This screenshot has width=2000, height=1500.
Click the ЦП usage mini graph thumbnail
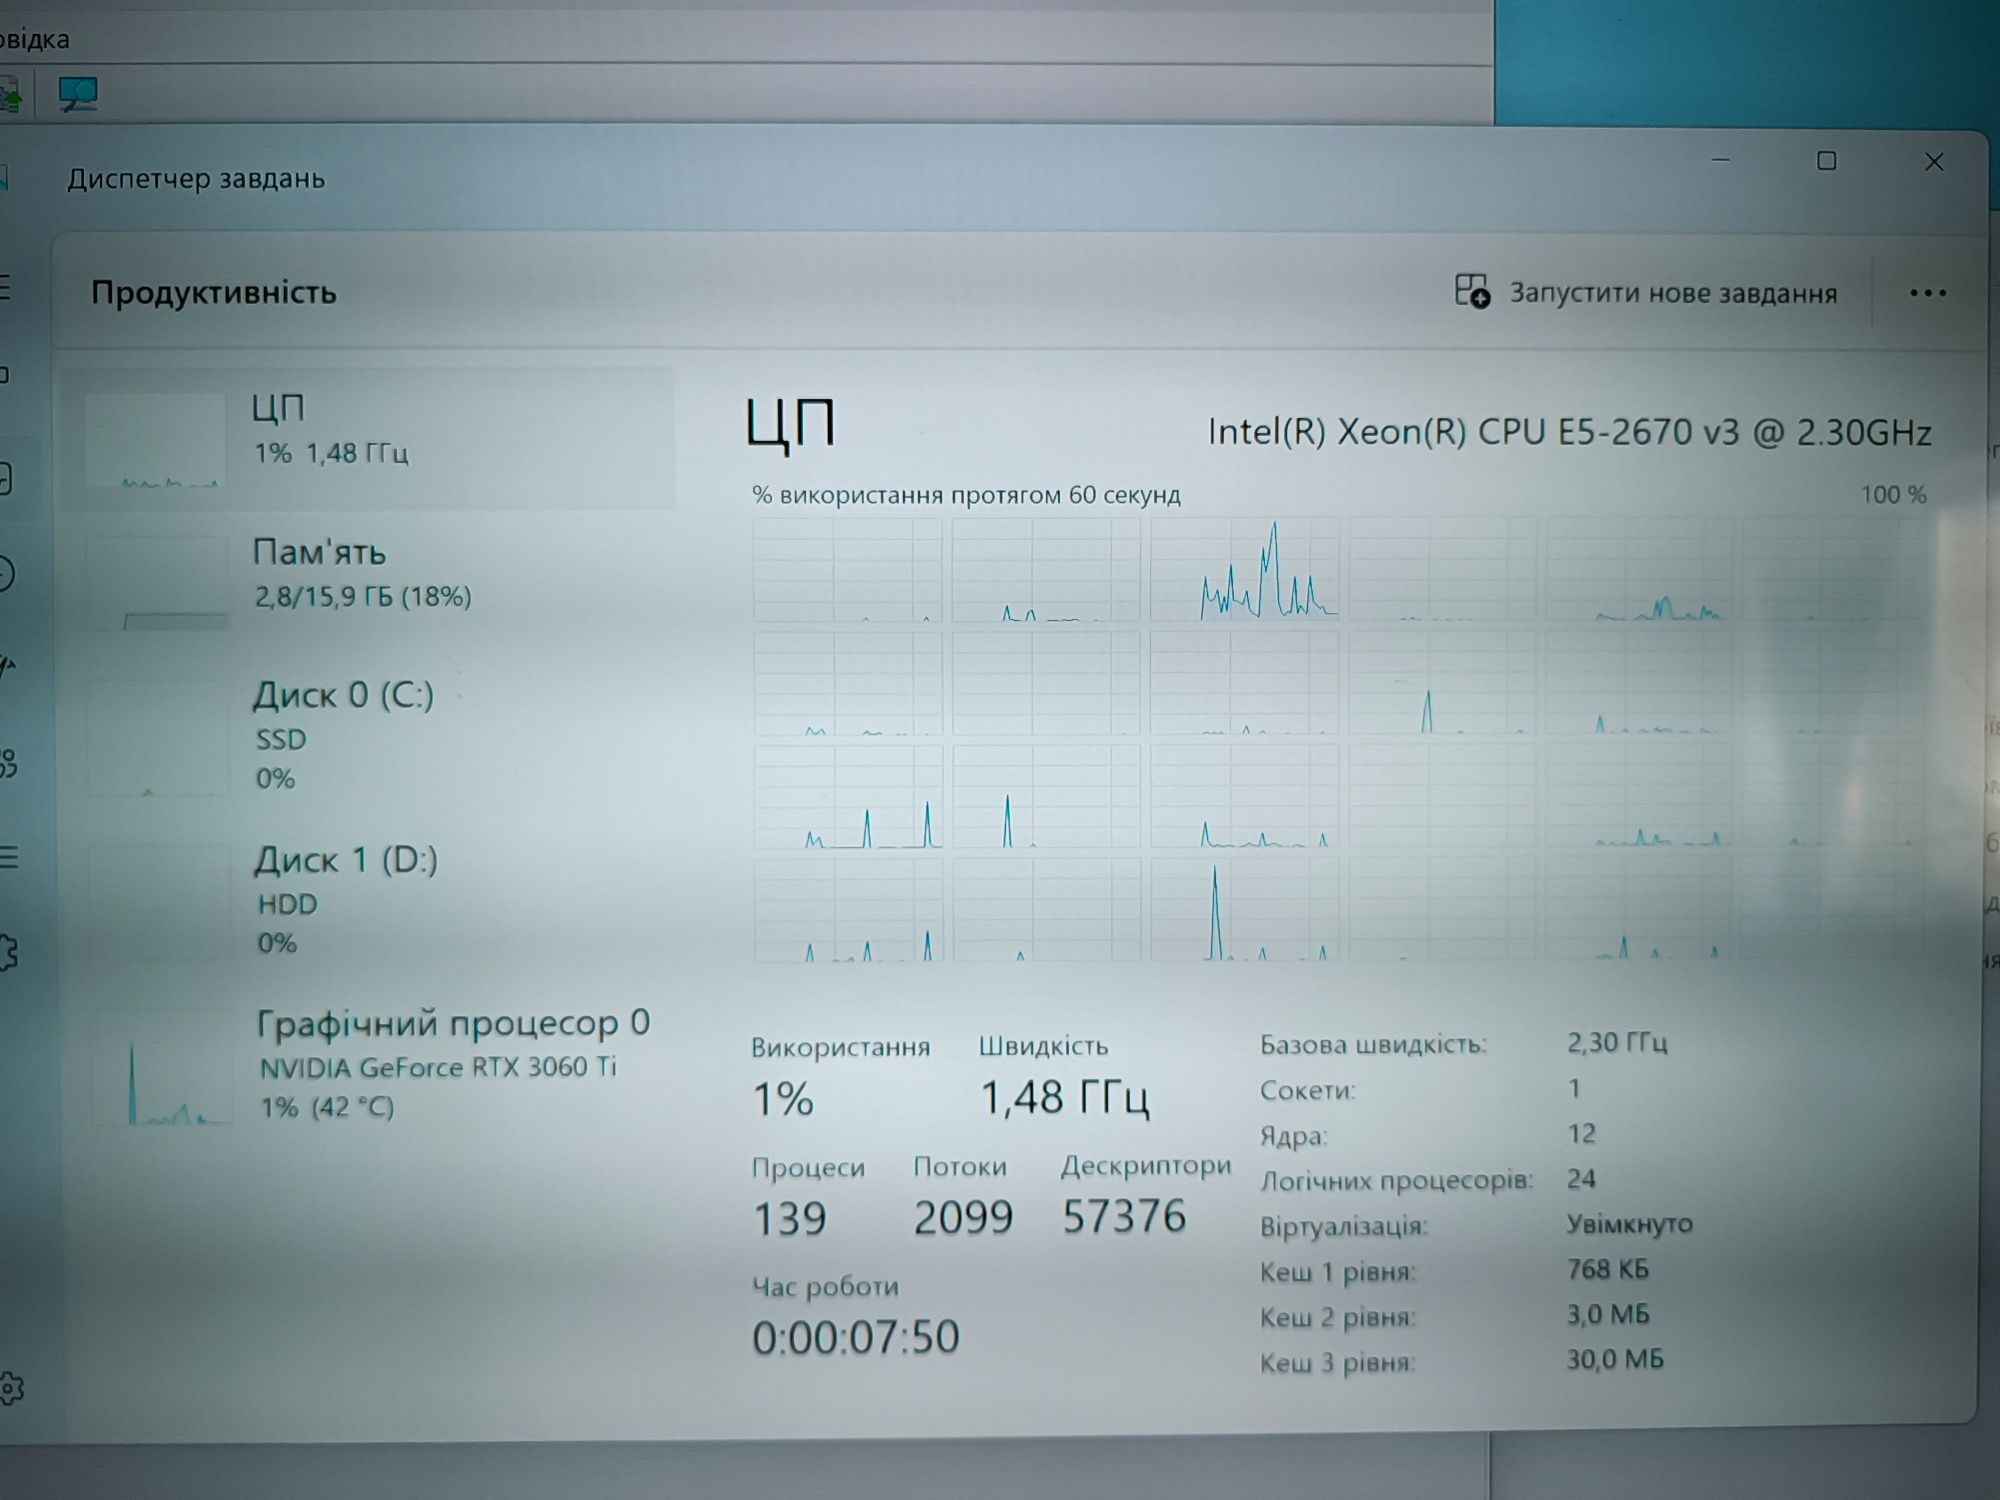pos(155,441)
